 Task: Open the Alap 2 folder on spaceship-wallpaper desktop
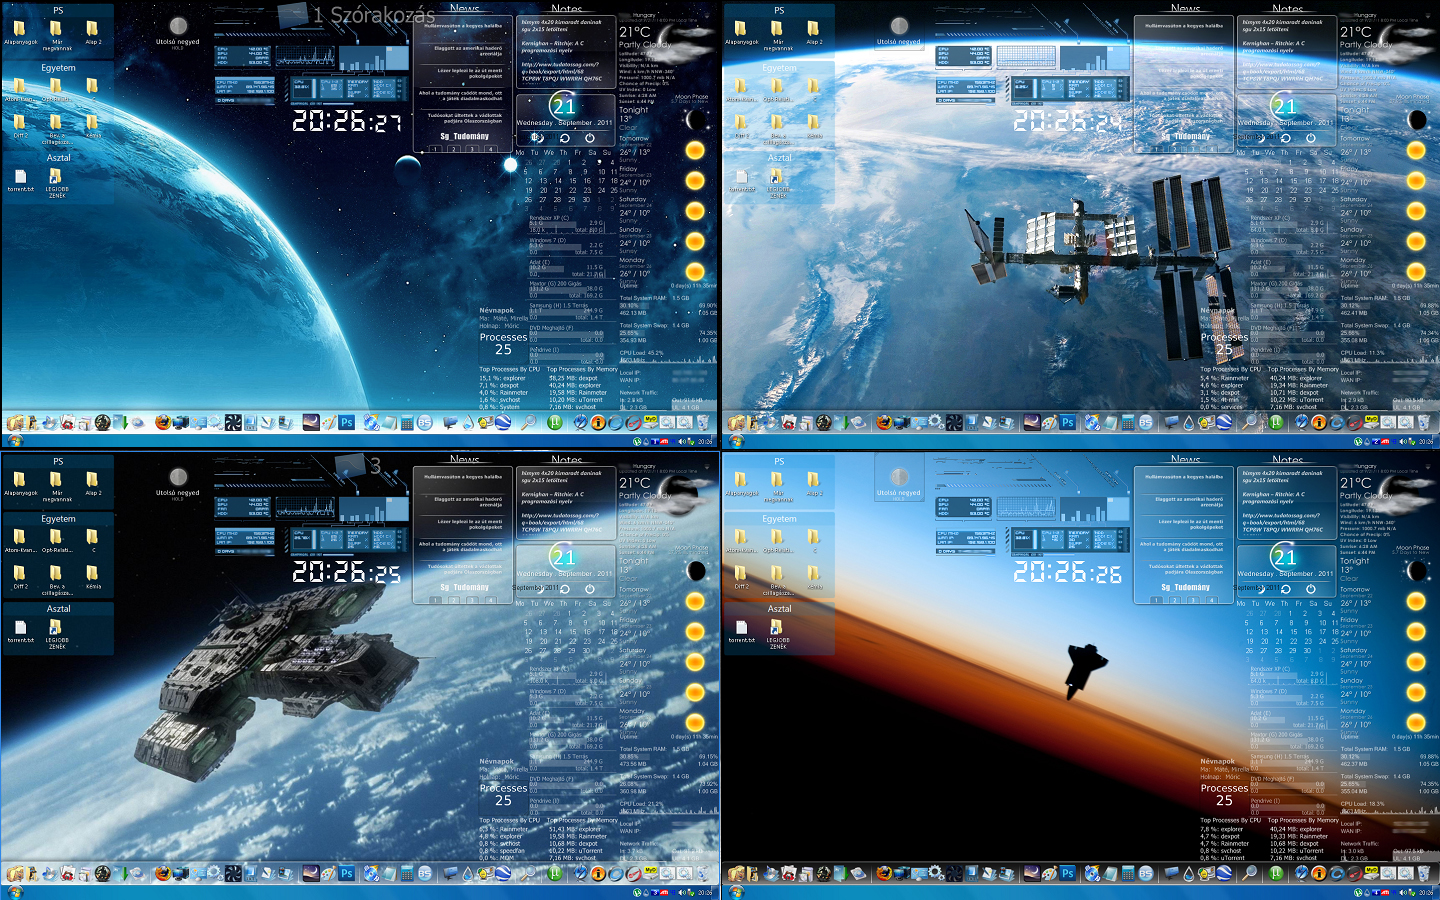tap(92, 484)
